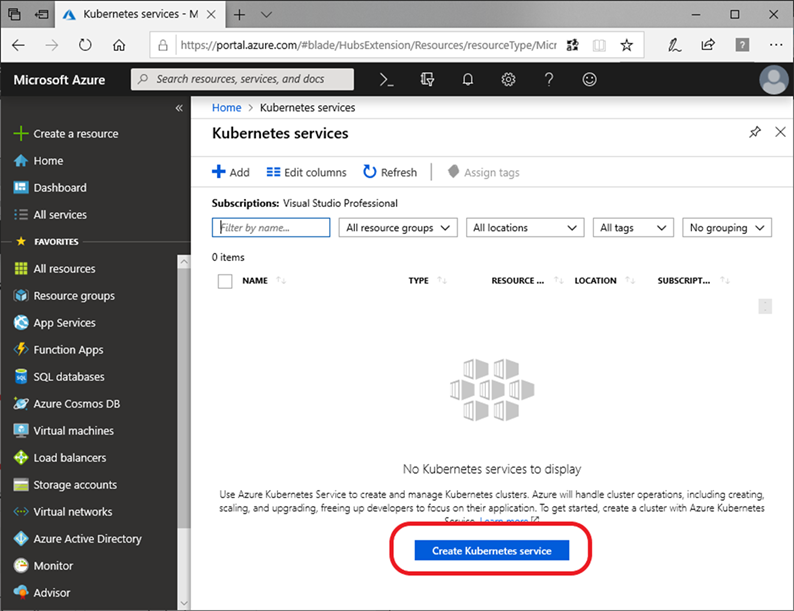Open Directory and subscription filter icon
The width and height of the screenshot is (794, 611).
click(427, 79)
